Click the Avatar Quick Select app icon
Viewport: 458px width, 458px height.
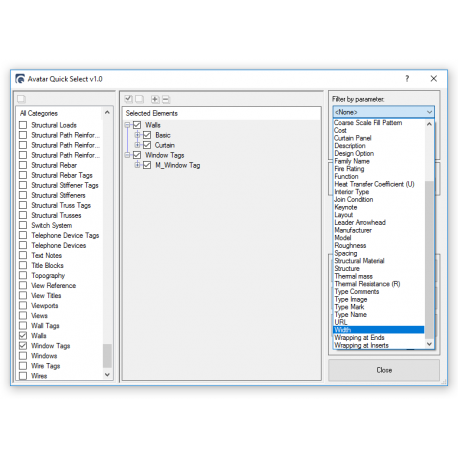(x=20, y=79)
